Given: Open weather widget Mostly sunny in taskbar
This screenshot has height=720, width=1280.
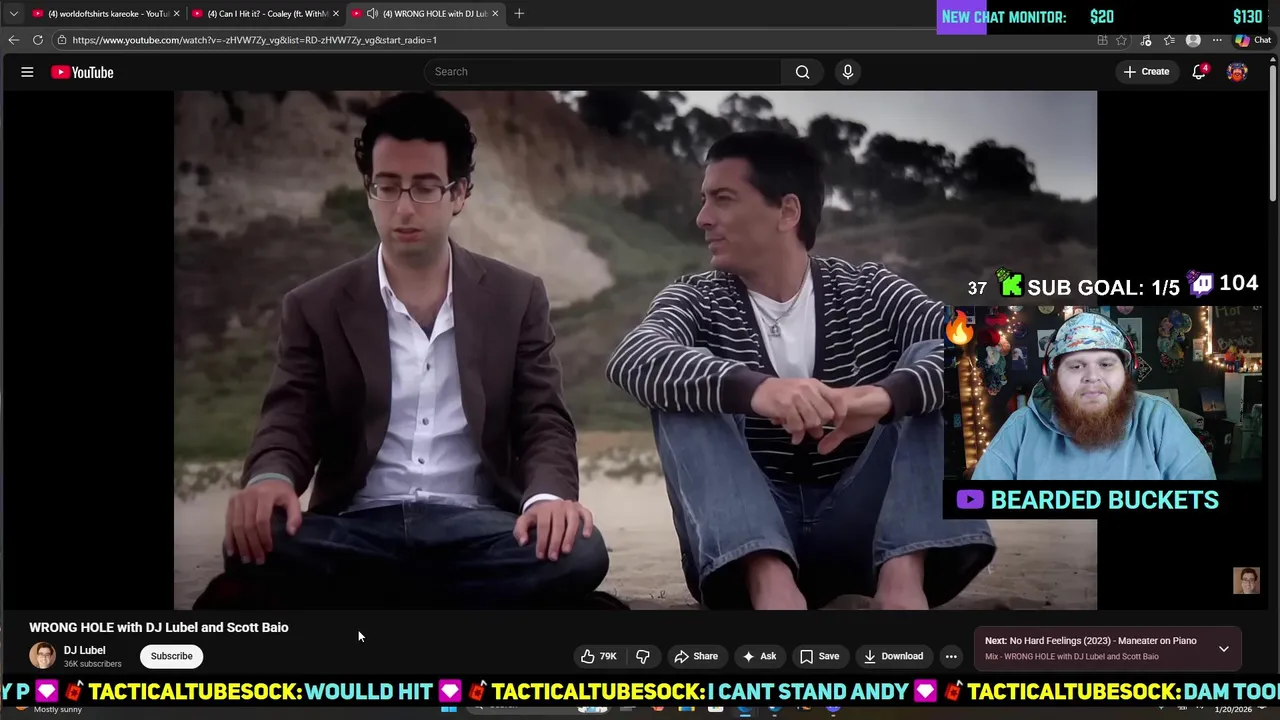Looking at the screenshot, I should [58, 710].
